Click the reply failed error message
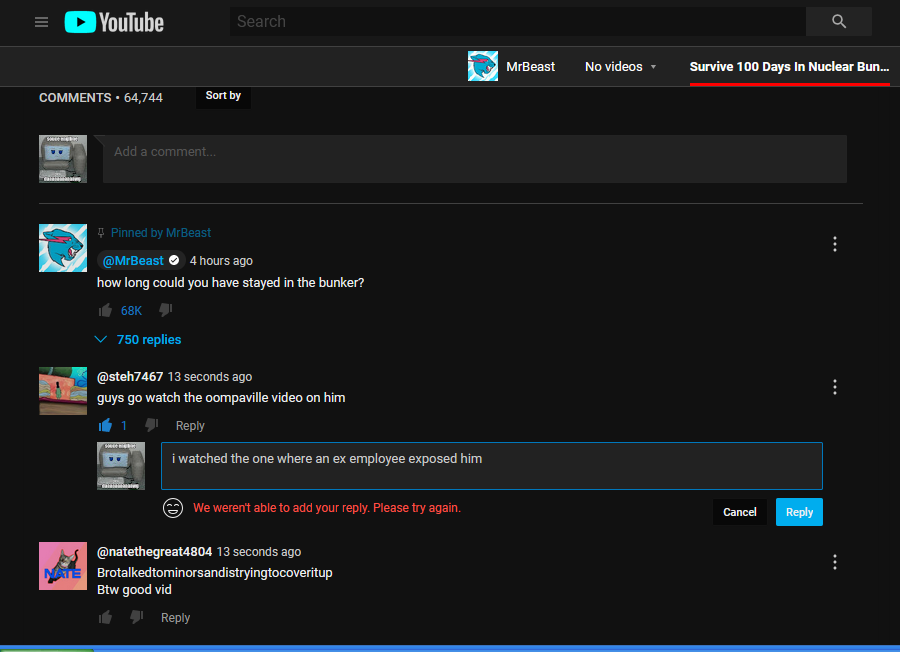This screenshot has height=652, width=900. click(x=327, y=508)
